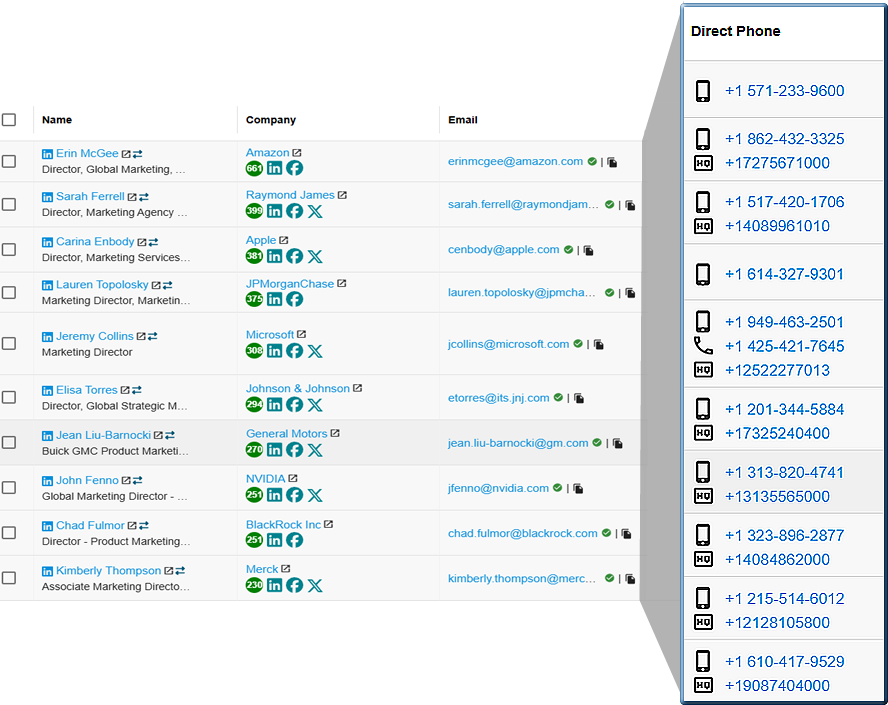
Task: Select the checkbox for Kimberly Thompson
Action: (9, 578)
